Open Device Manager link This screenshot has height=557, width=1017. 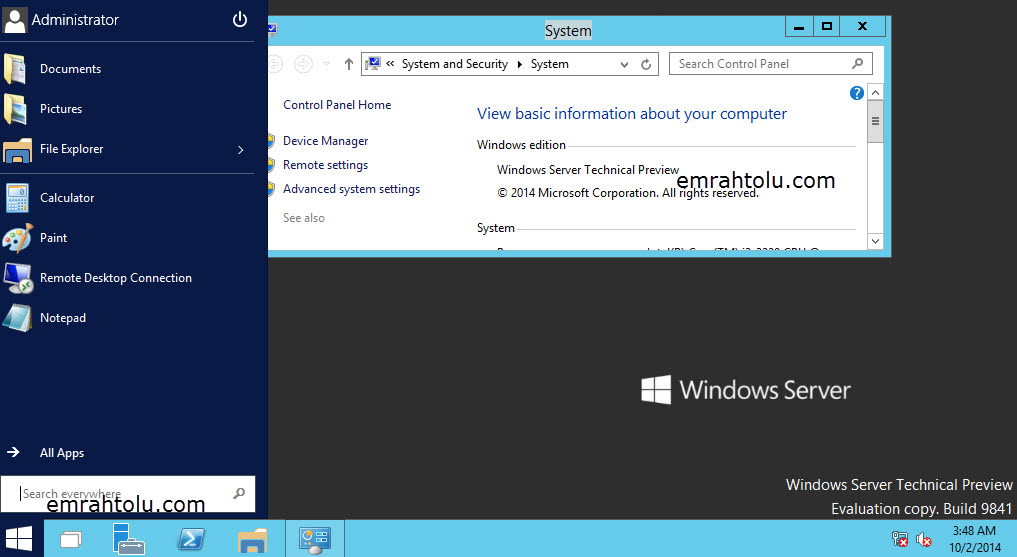(326, 141)
